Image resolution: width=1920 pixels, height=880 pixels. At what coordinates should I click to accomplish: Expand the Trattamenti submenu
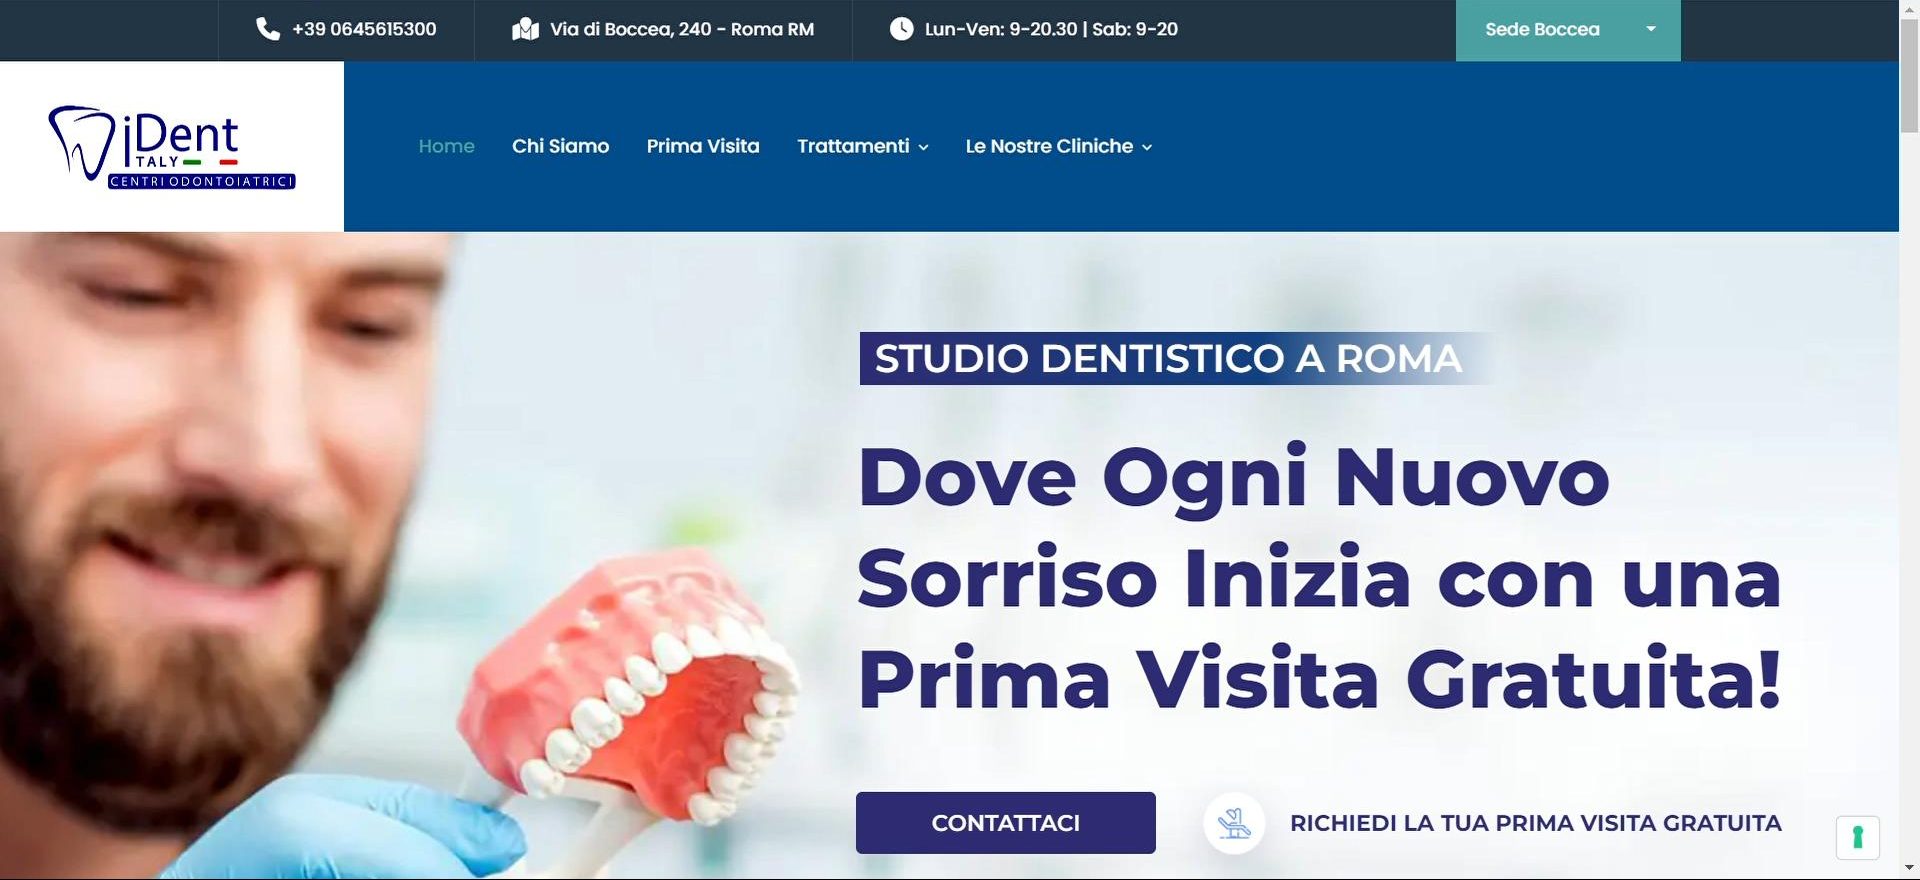tap(862, 146)
